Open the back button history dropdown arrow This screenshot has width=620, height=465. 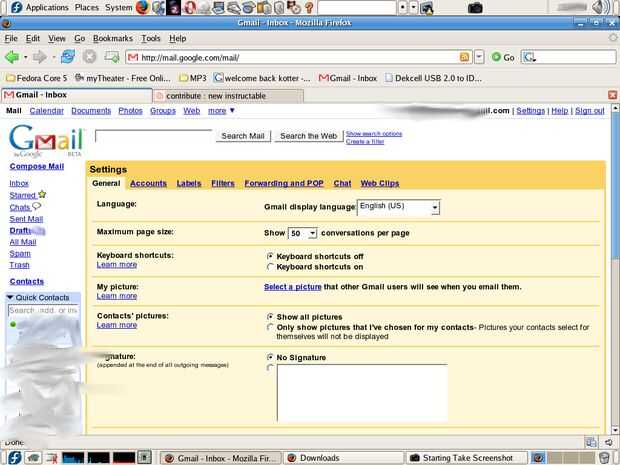(x=26, y=57)
